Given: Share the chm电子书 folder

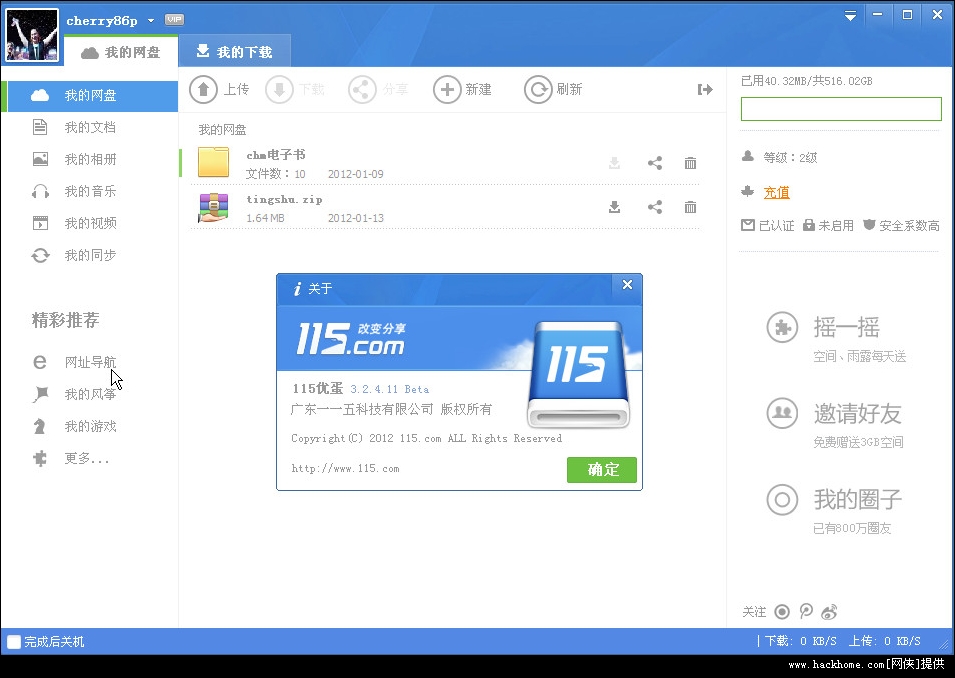Looking at the screenshot, I should [x=655, y=163].
